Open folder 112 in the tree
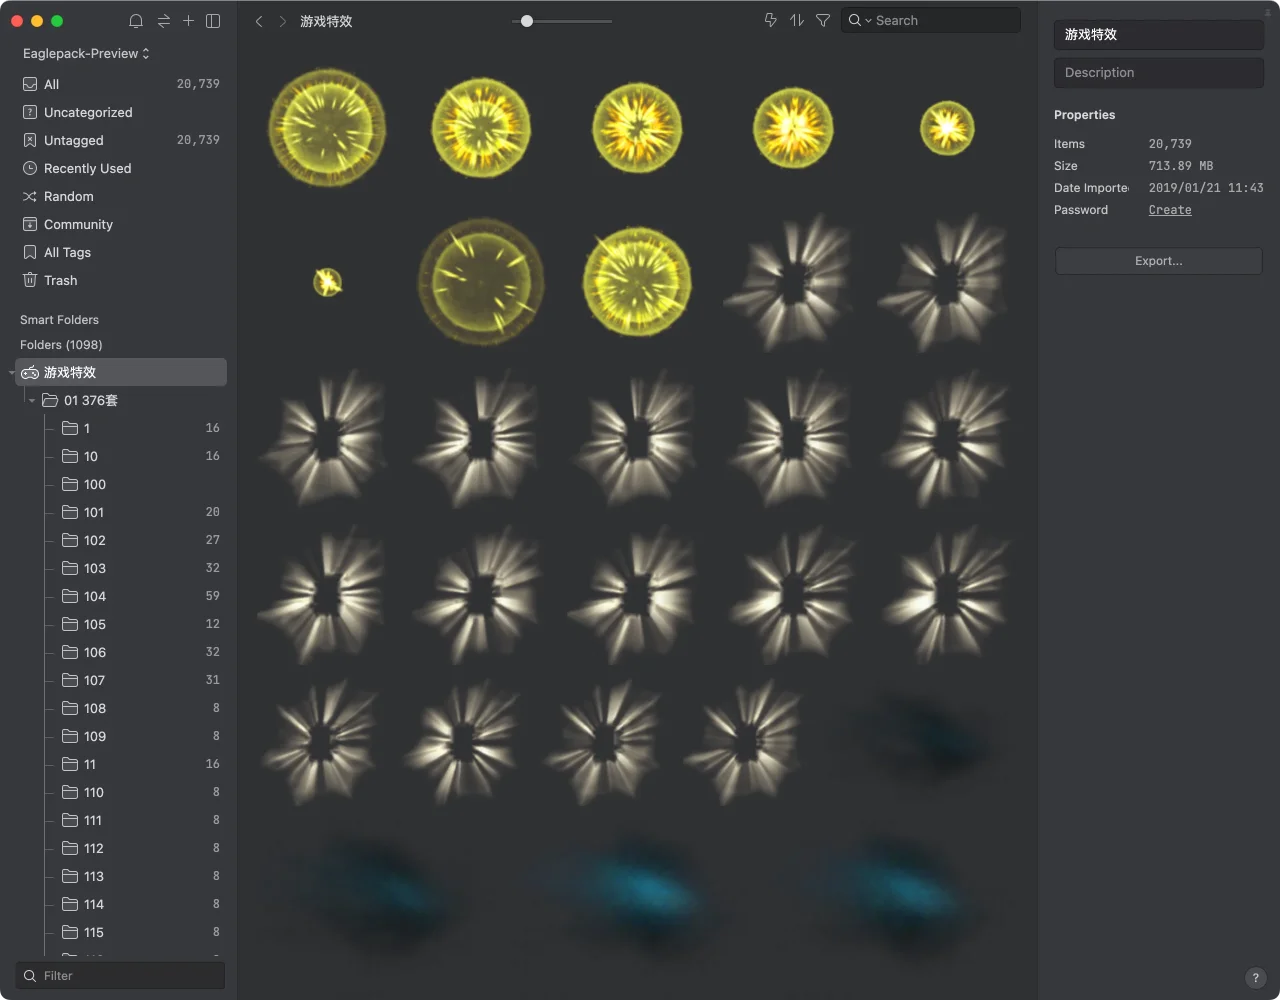Image resolution: width=1280 pixels, height=1000 pixels. [x=120, y=848]
